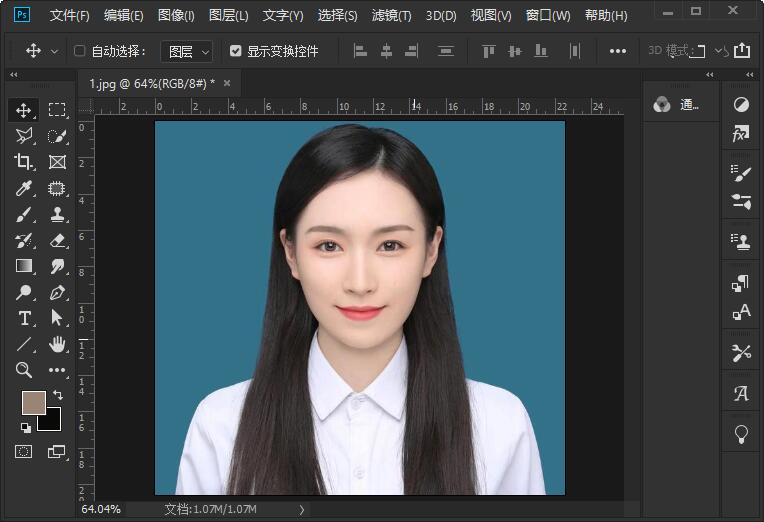
Task: Select the Hand tool
Action: click(57, 344)
